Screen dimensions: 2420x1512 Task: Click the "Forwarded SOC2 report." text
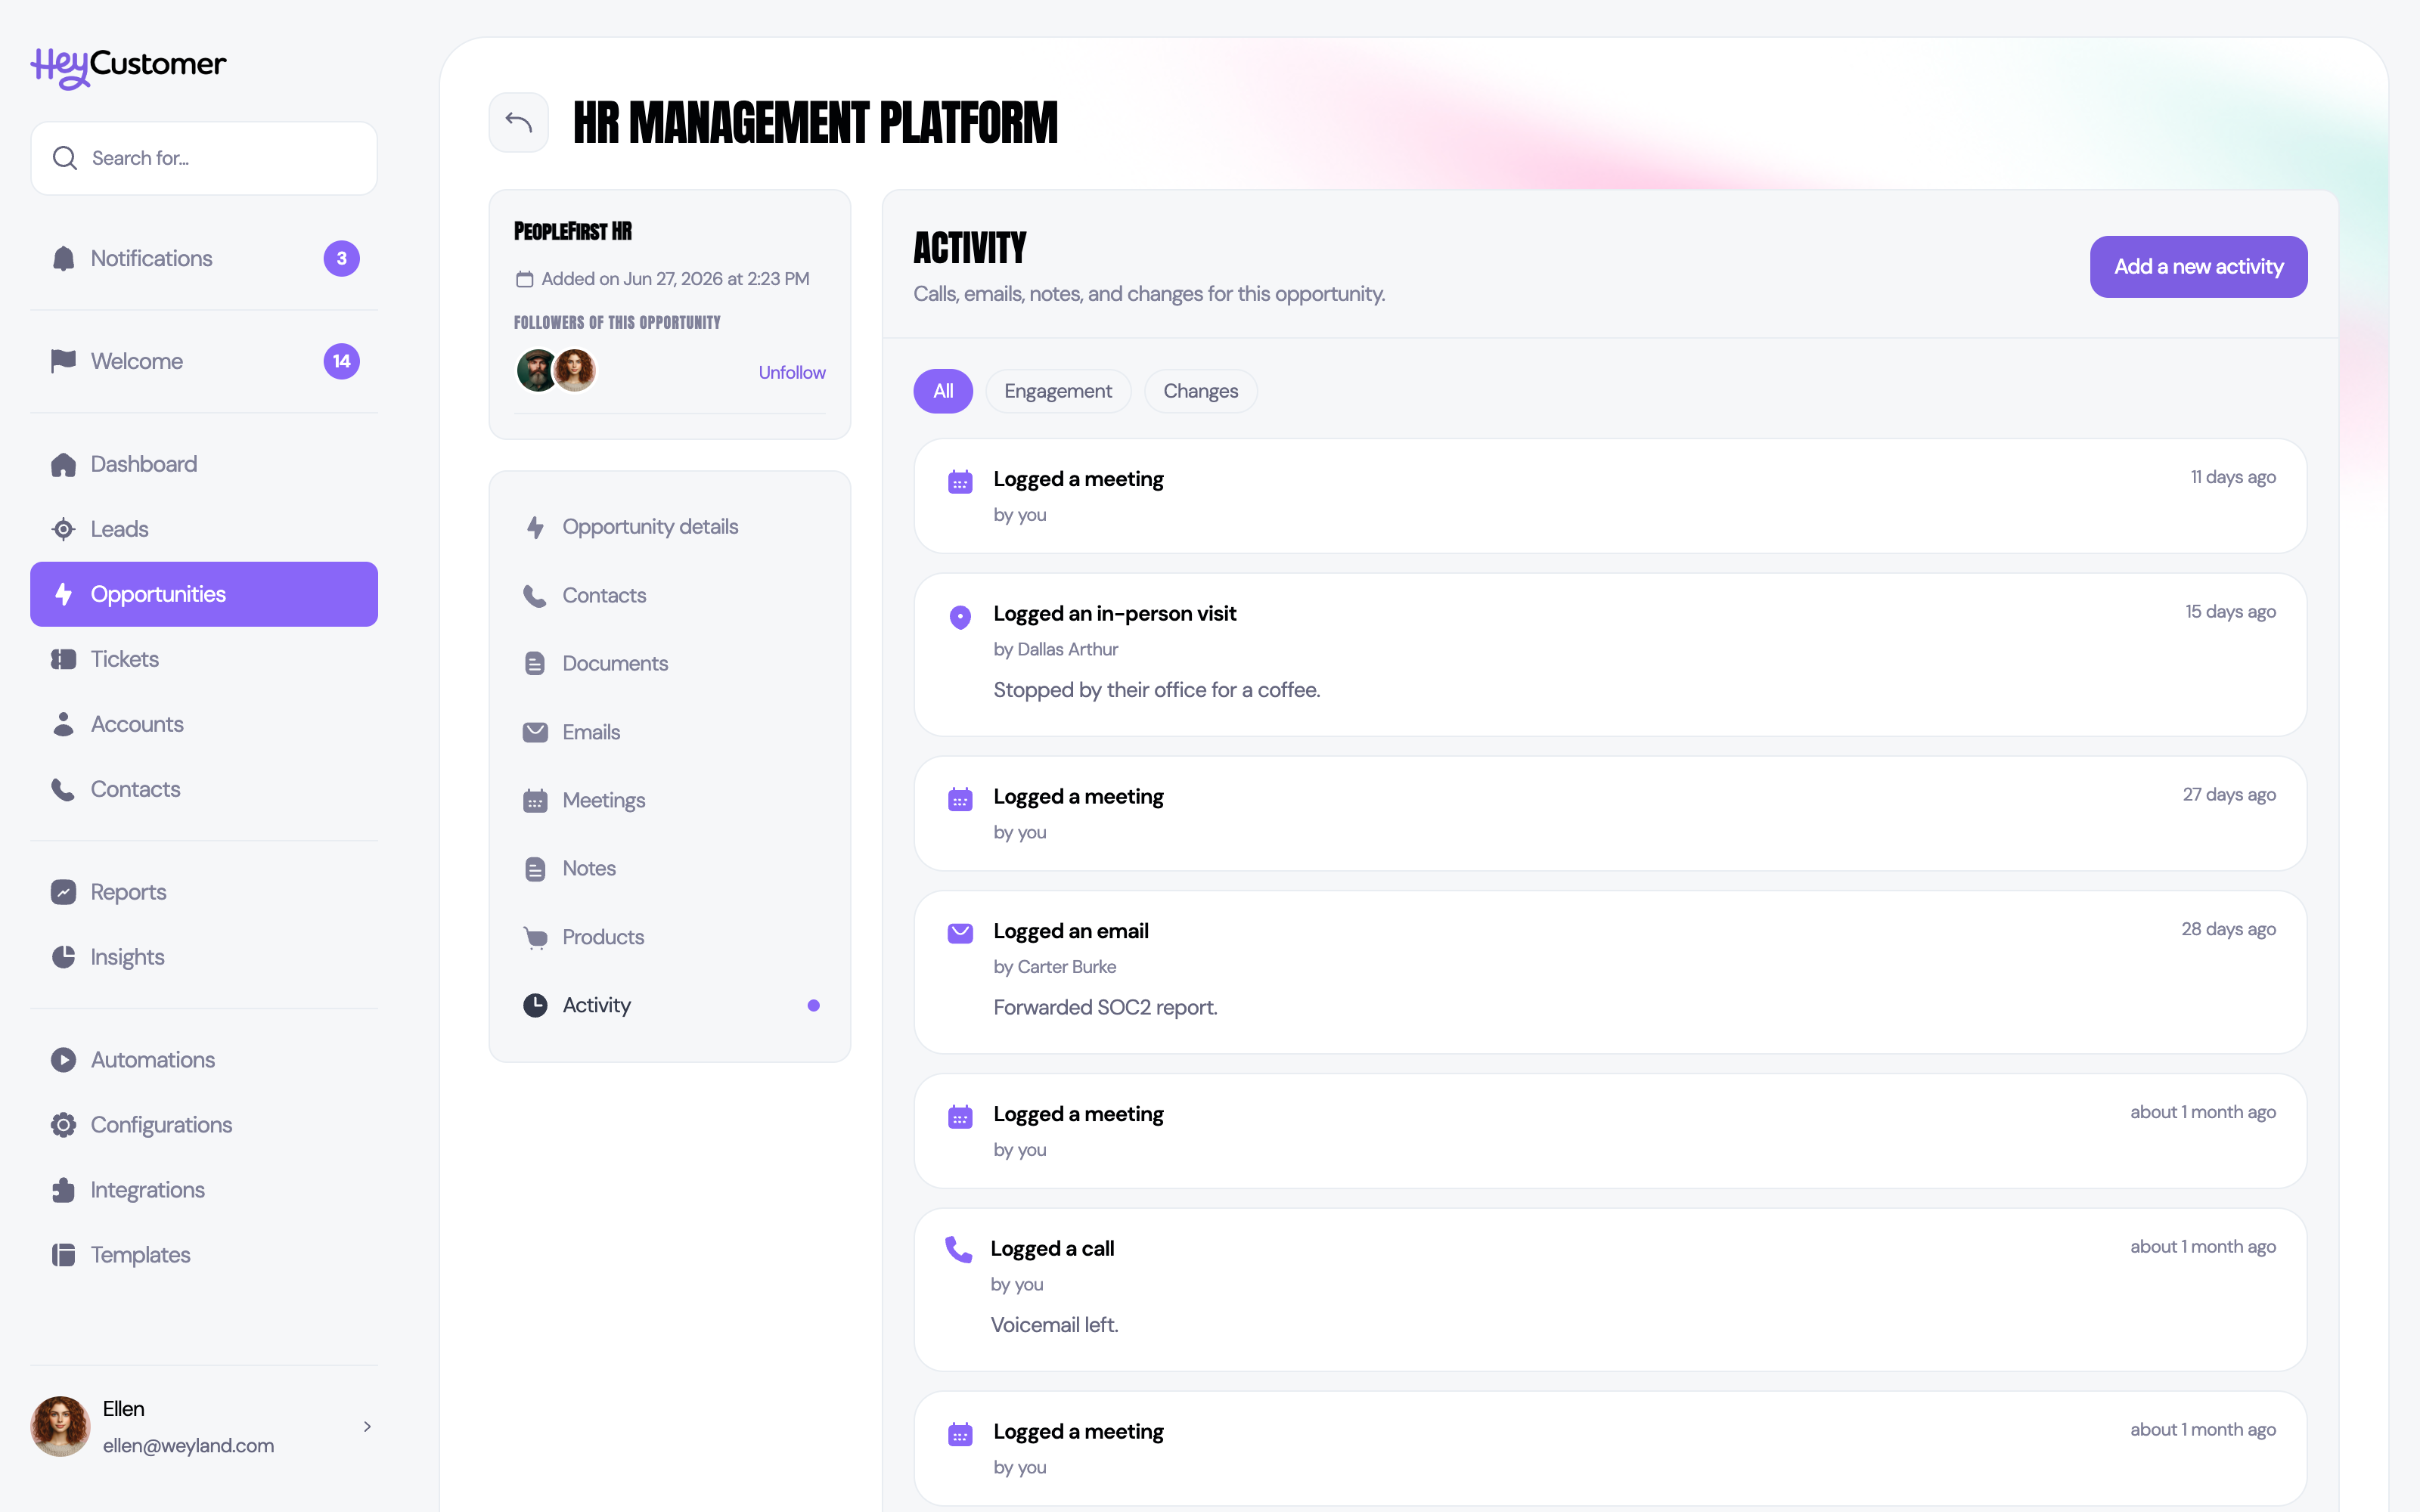pyautogui.click(x=1105, y=1007)
